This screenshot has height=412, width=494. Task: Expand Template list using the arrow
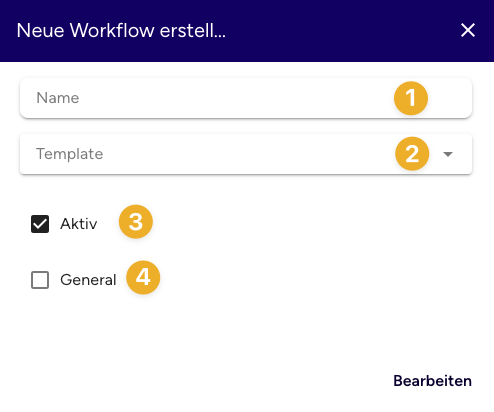[x=448, y=154]
